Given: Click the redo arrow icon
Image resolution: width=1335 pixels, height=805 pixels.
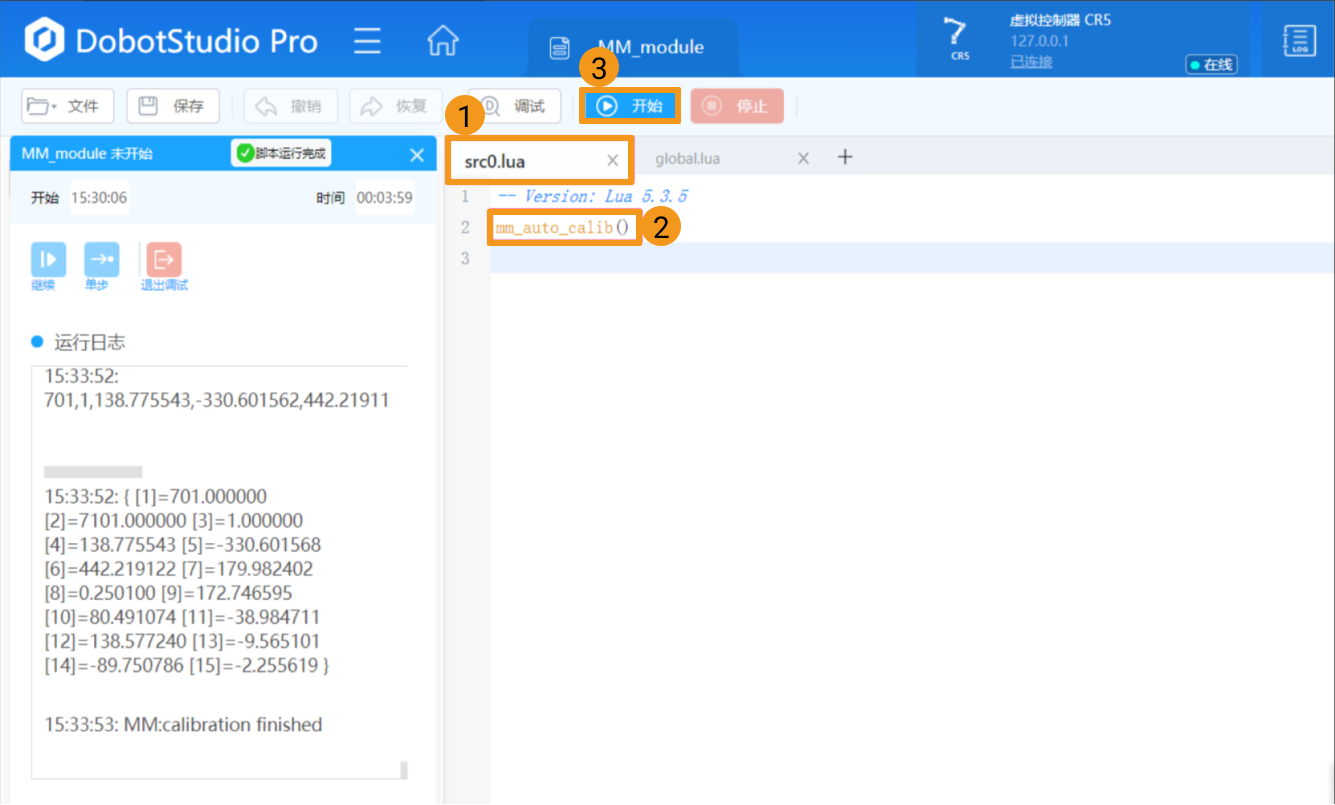Looking at the screenshot, I should tap(371, 106).
